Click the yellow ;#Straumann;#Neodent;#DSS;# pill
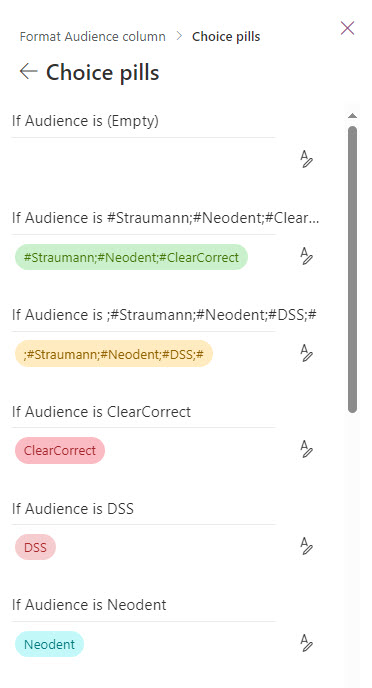This screenshot has width=372, height=688. (114, 354)
